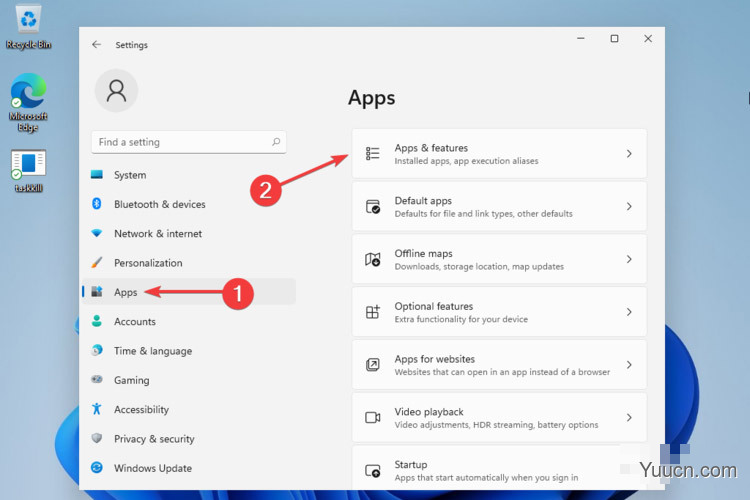Click the Apps sidebar icon
Image resolution: width=750 pixels, height=500 pixels.
coord(97,291)
